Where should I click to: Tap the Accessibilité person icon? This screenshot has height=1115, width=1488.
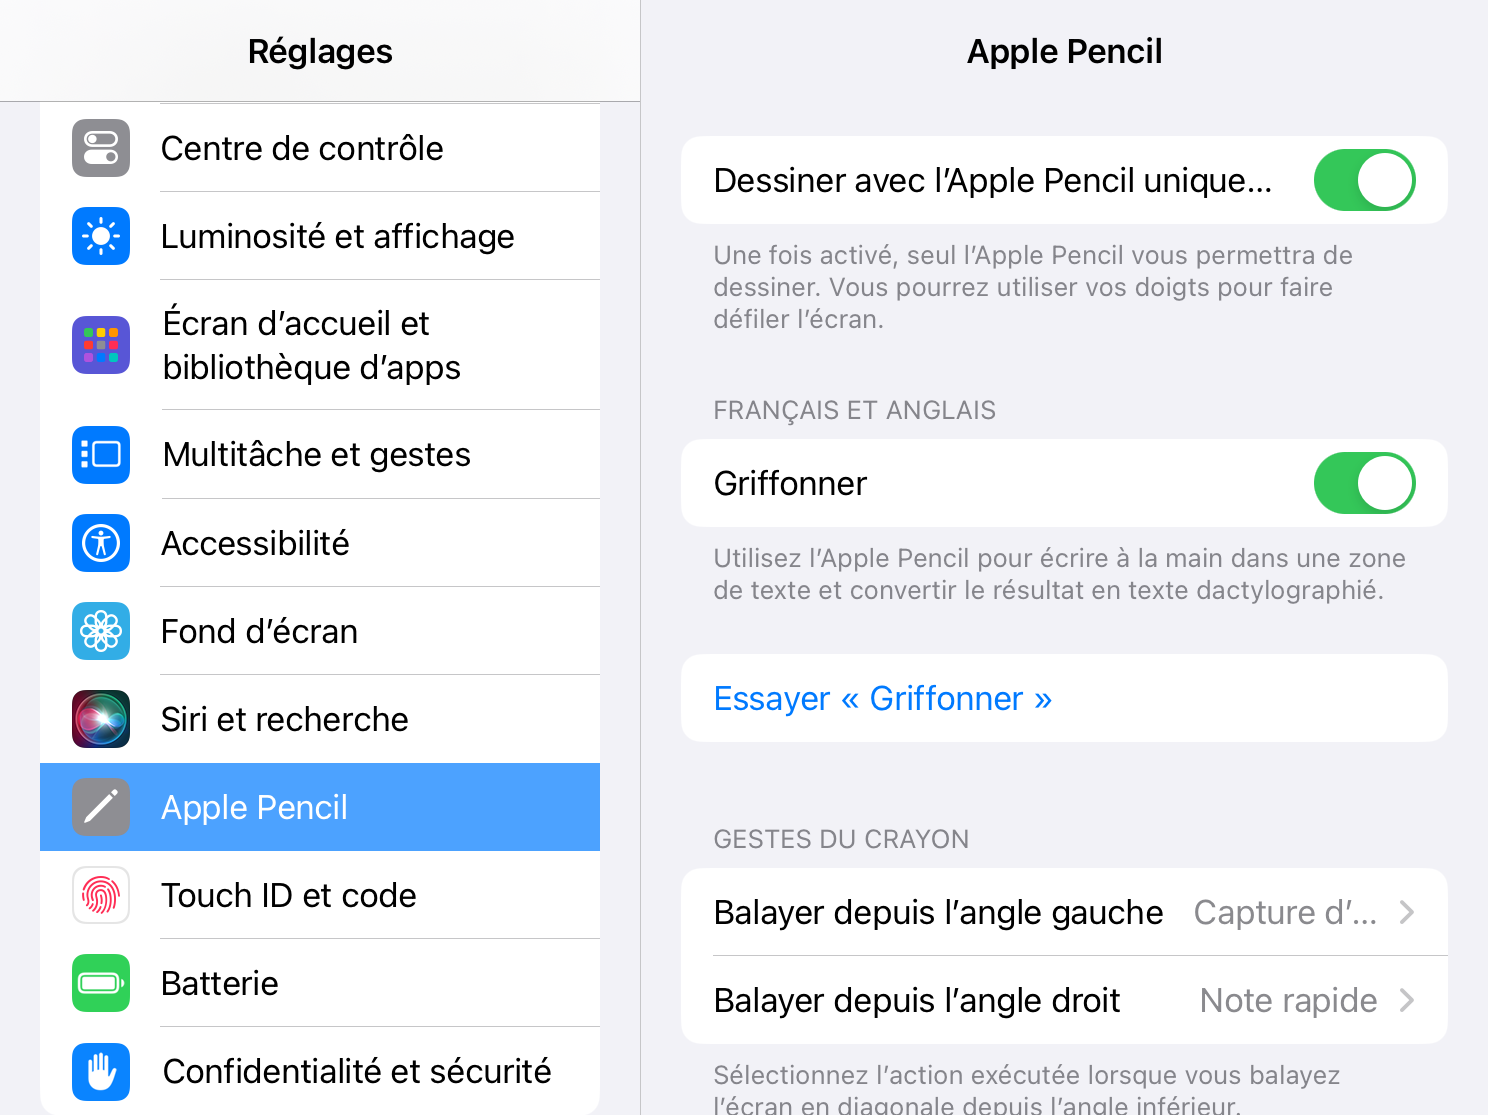(x=101, y=543)
